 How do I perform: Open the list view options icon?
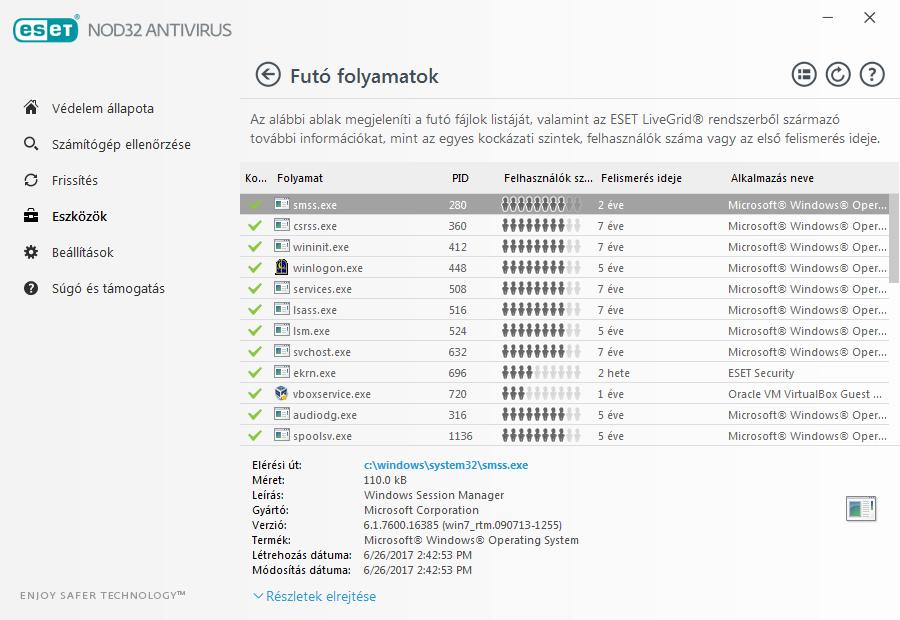click(804, 75)
